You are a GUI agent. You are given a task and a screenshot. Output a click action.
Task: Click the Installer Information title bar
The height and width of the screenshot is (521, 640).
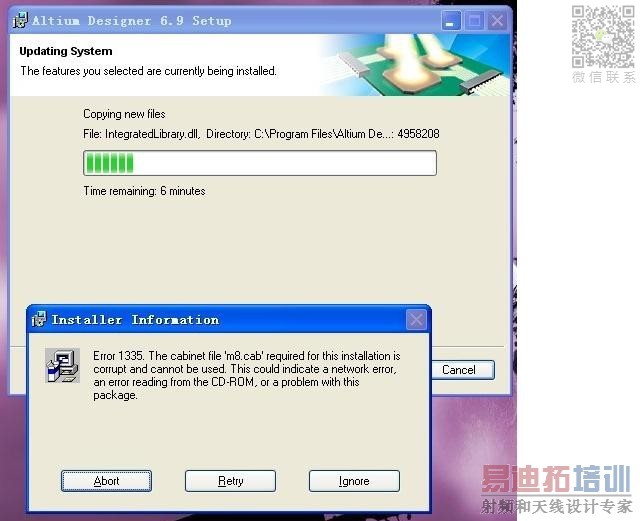[x=229, y=320]
